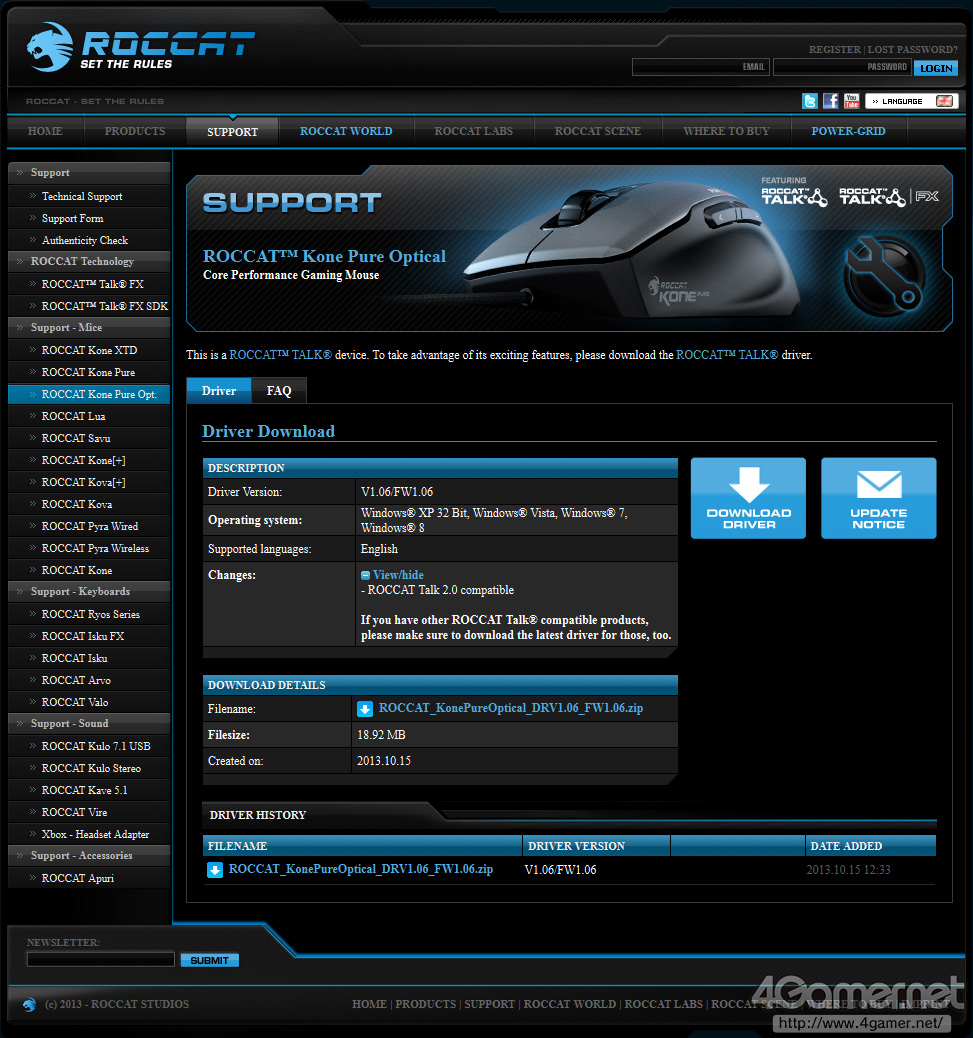Open the POWER-GRID menu item
This screenshot has height=1038, width=973.
click(x=849, y=131)
